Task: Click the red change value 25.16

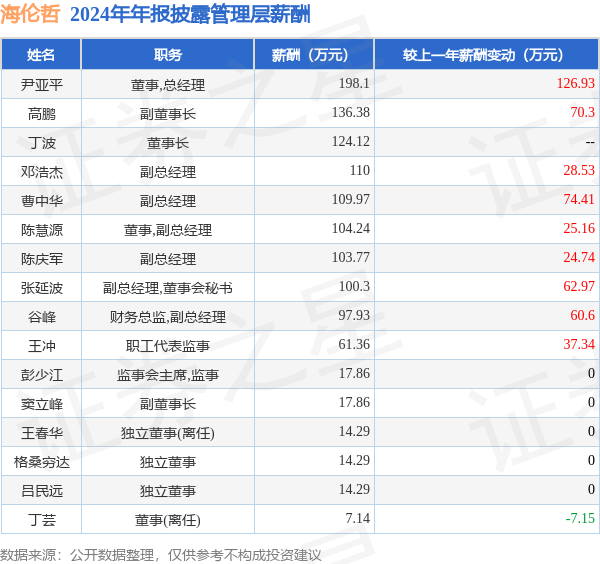Action: tap(579, 228)
